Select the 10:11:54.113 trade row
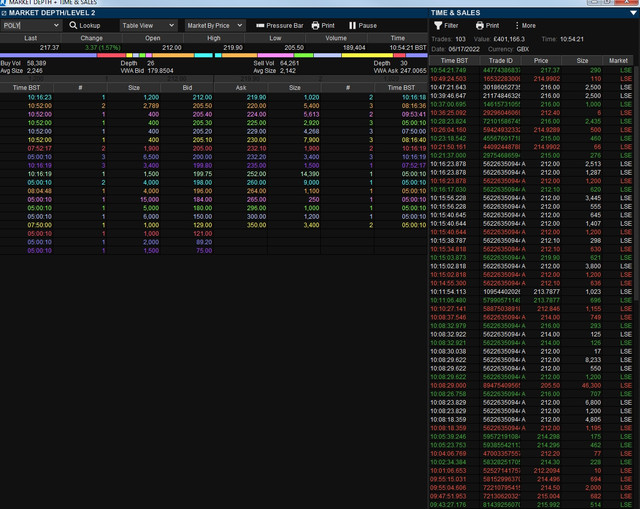 pyautogui.click(x=531, y=292)
